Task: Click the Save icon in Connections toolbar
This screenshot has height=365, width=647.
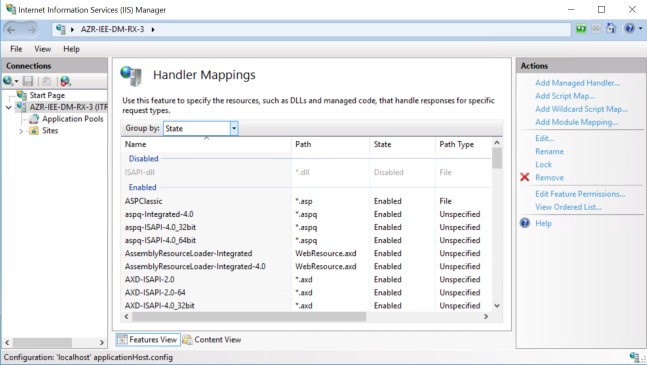Action: coord(28,81)
